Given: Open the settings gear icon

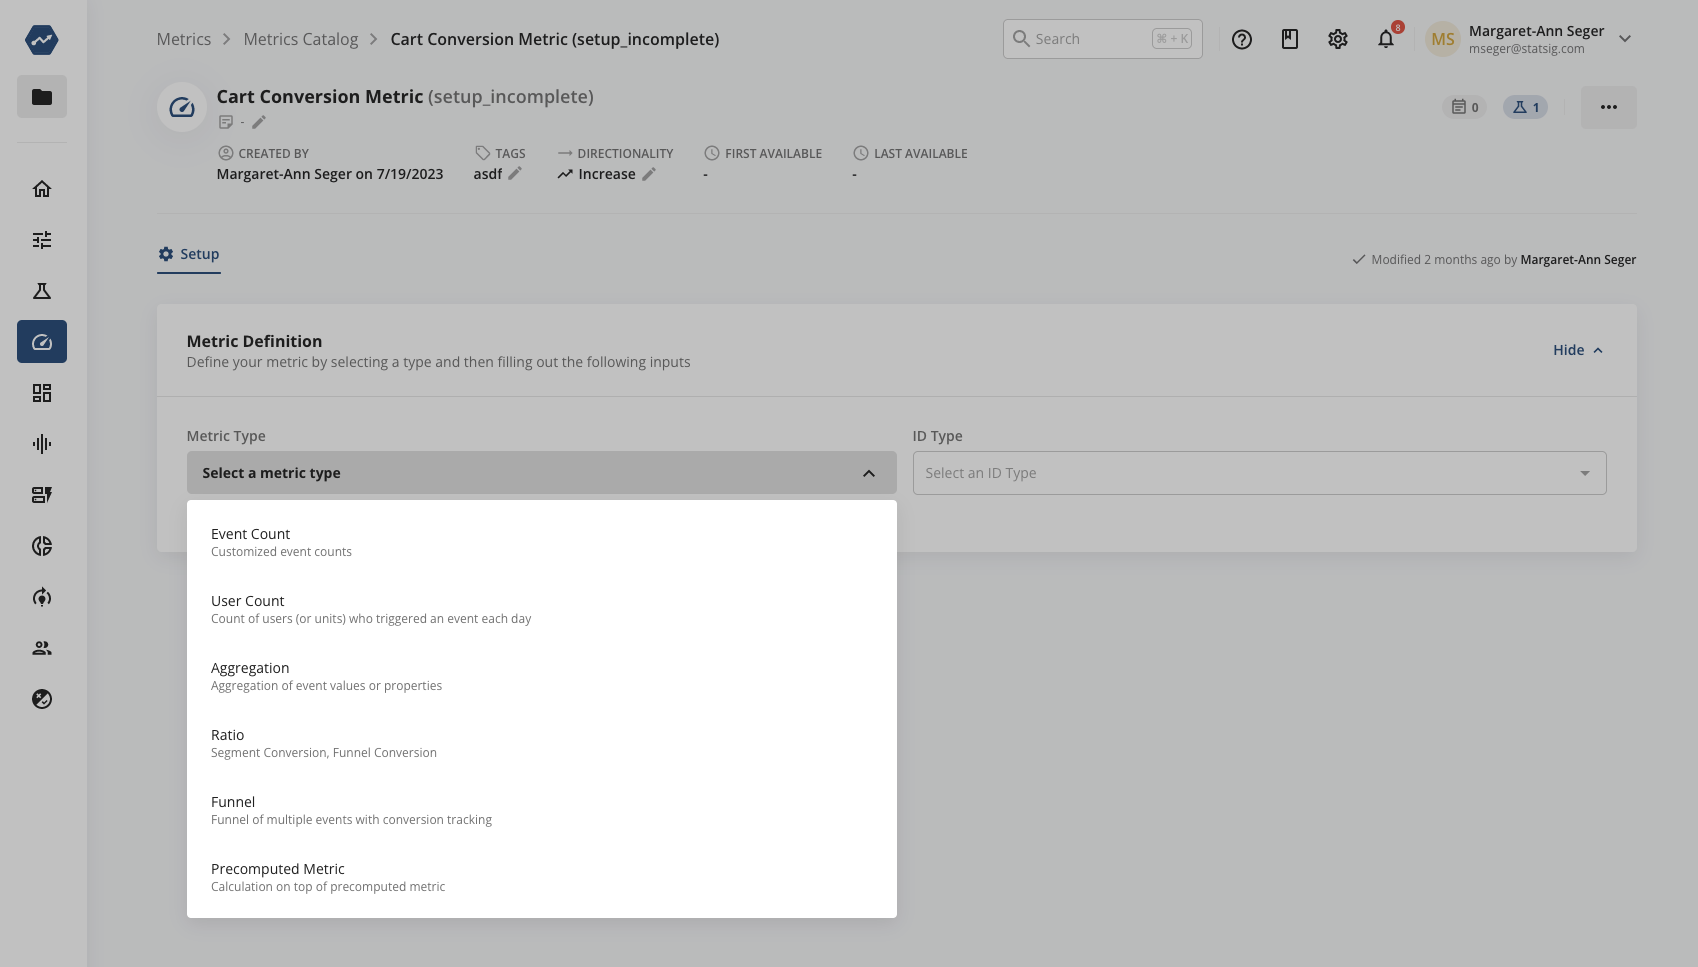Looking at the screenshot, I should [x=1337, y=39].
